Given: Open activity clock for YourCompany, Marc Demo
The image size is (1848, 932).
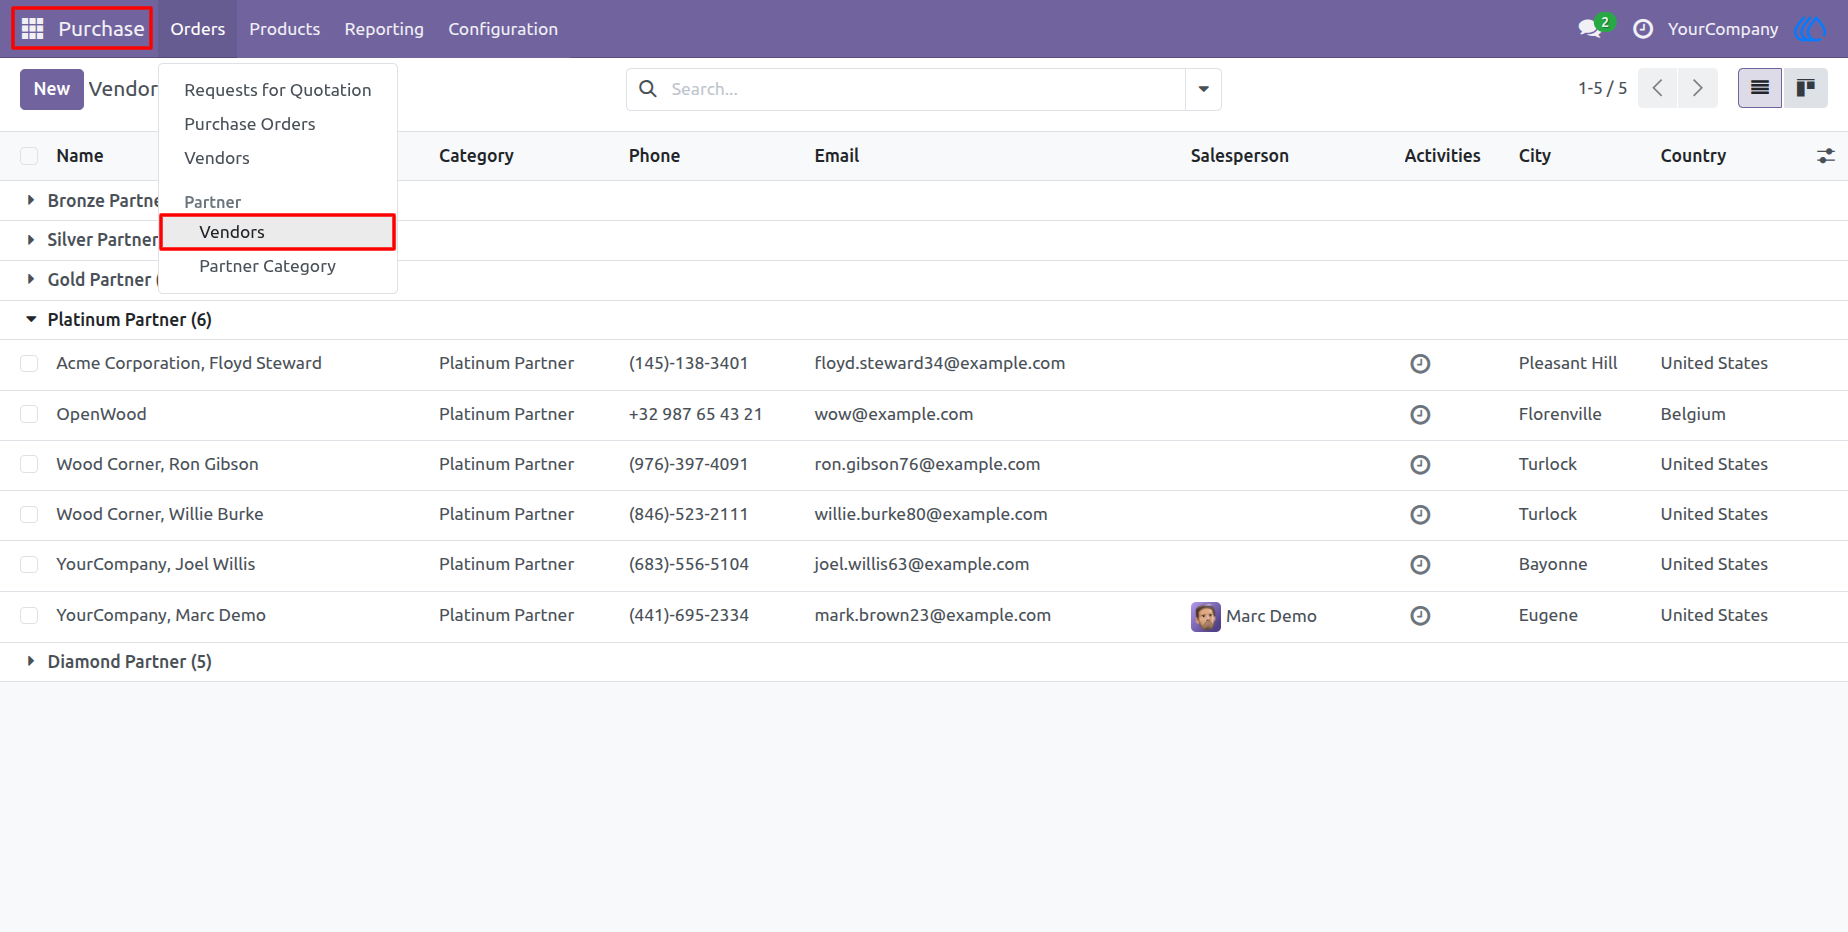Looking at the screenshot, I should (x=1420, y=616).
